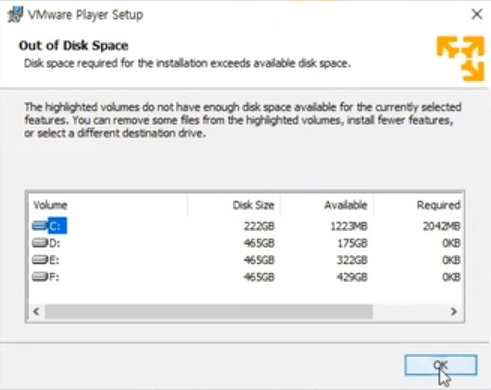Click the horizontal scrollbar thumb
The image size is (491, 390).
click(209, 311)
